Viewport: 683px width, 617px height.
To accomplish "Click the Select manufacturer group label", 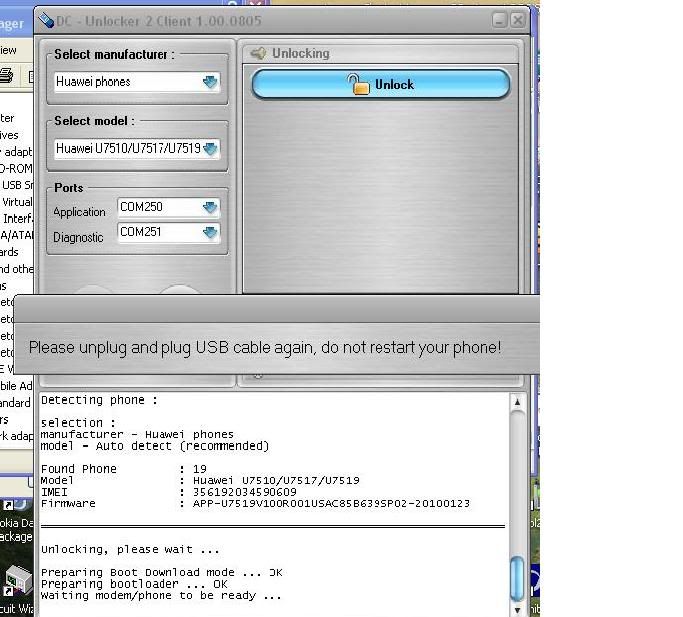I will (x=114, y=54).
